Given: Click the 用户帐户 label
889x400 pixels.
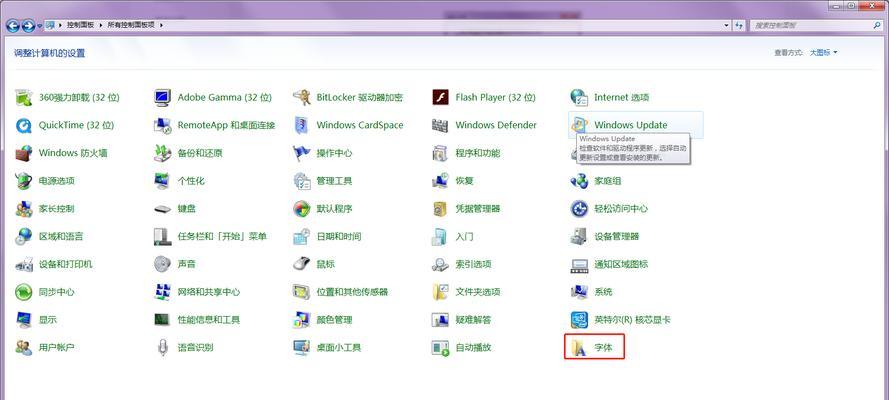Looking at the screenshot, I should pyautogui.click(x=57, y=347).
